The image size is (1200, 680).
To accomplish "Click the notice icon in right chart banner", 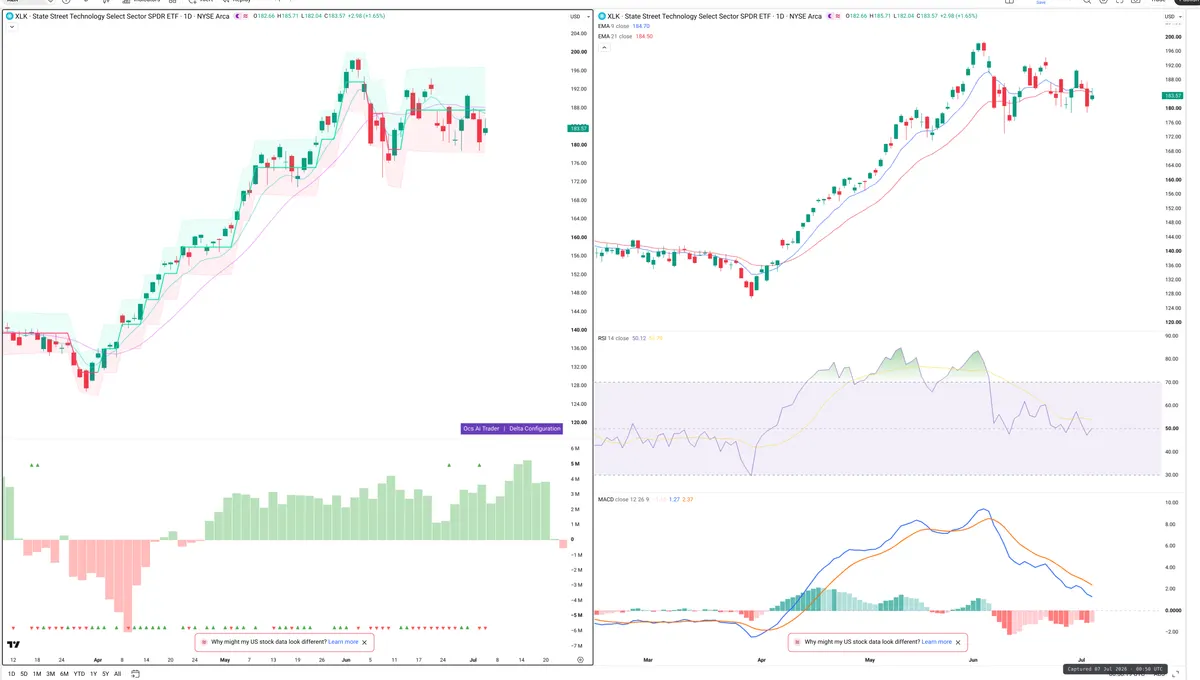I will [799, 642].
